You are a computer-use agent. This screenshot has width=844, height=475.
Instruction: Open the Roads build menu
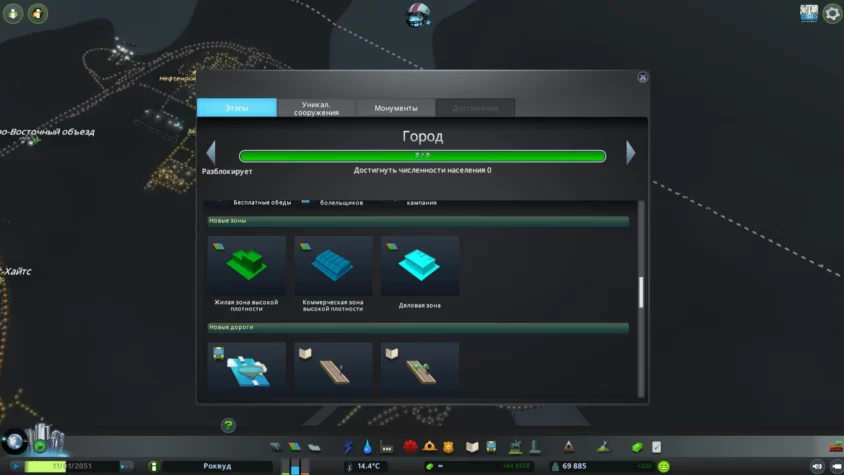[x=275, y=447]
